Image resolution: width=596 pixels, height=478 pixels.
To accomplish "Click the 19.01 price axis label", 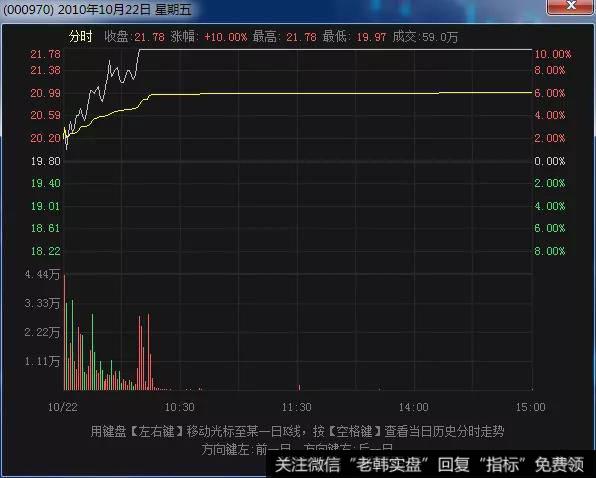I will pyautogui.click(x=45, y=206).
